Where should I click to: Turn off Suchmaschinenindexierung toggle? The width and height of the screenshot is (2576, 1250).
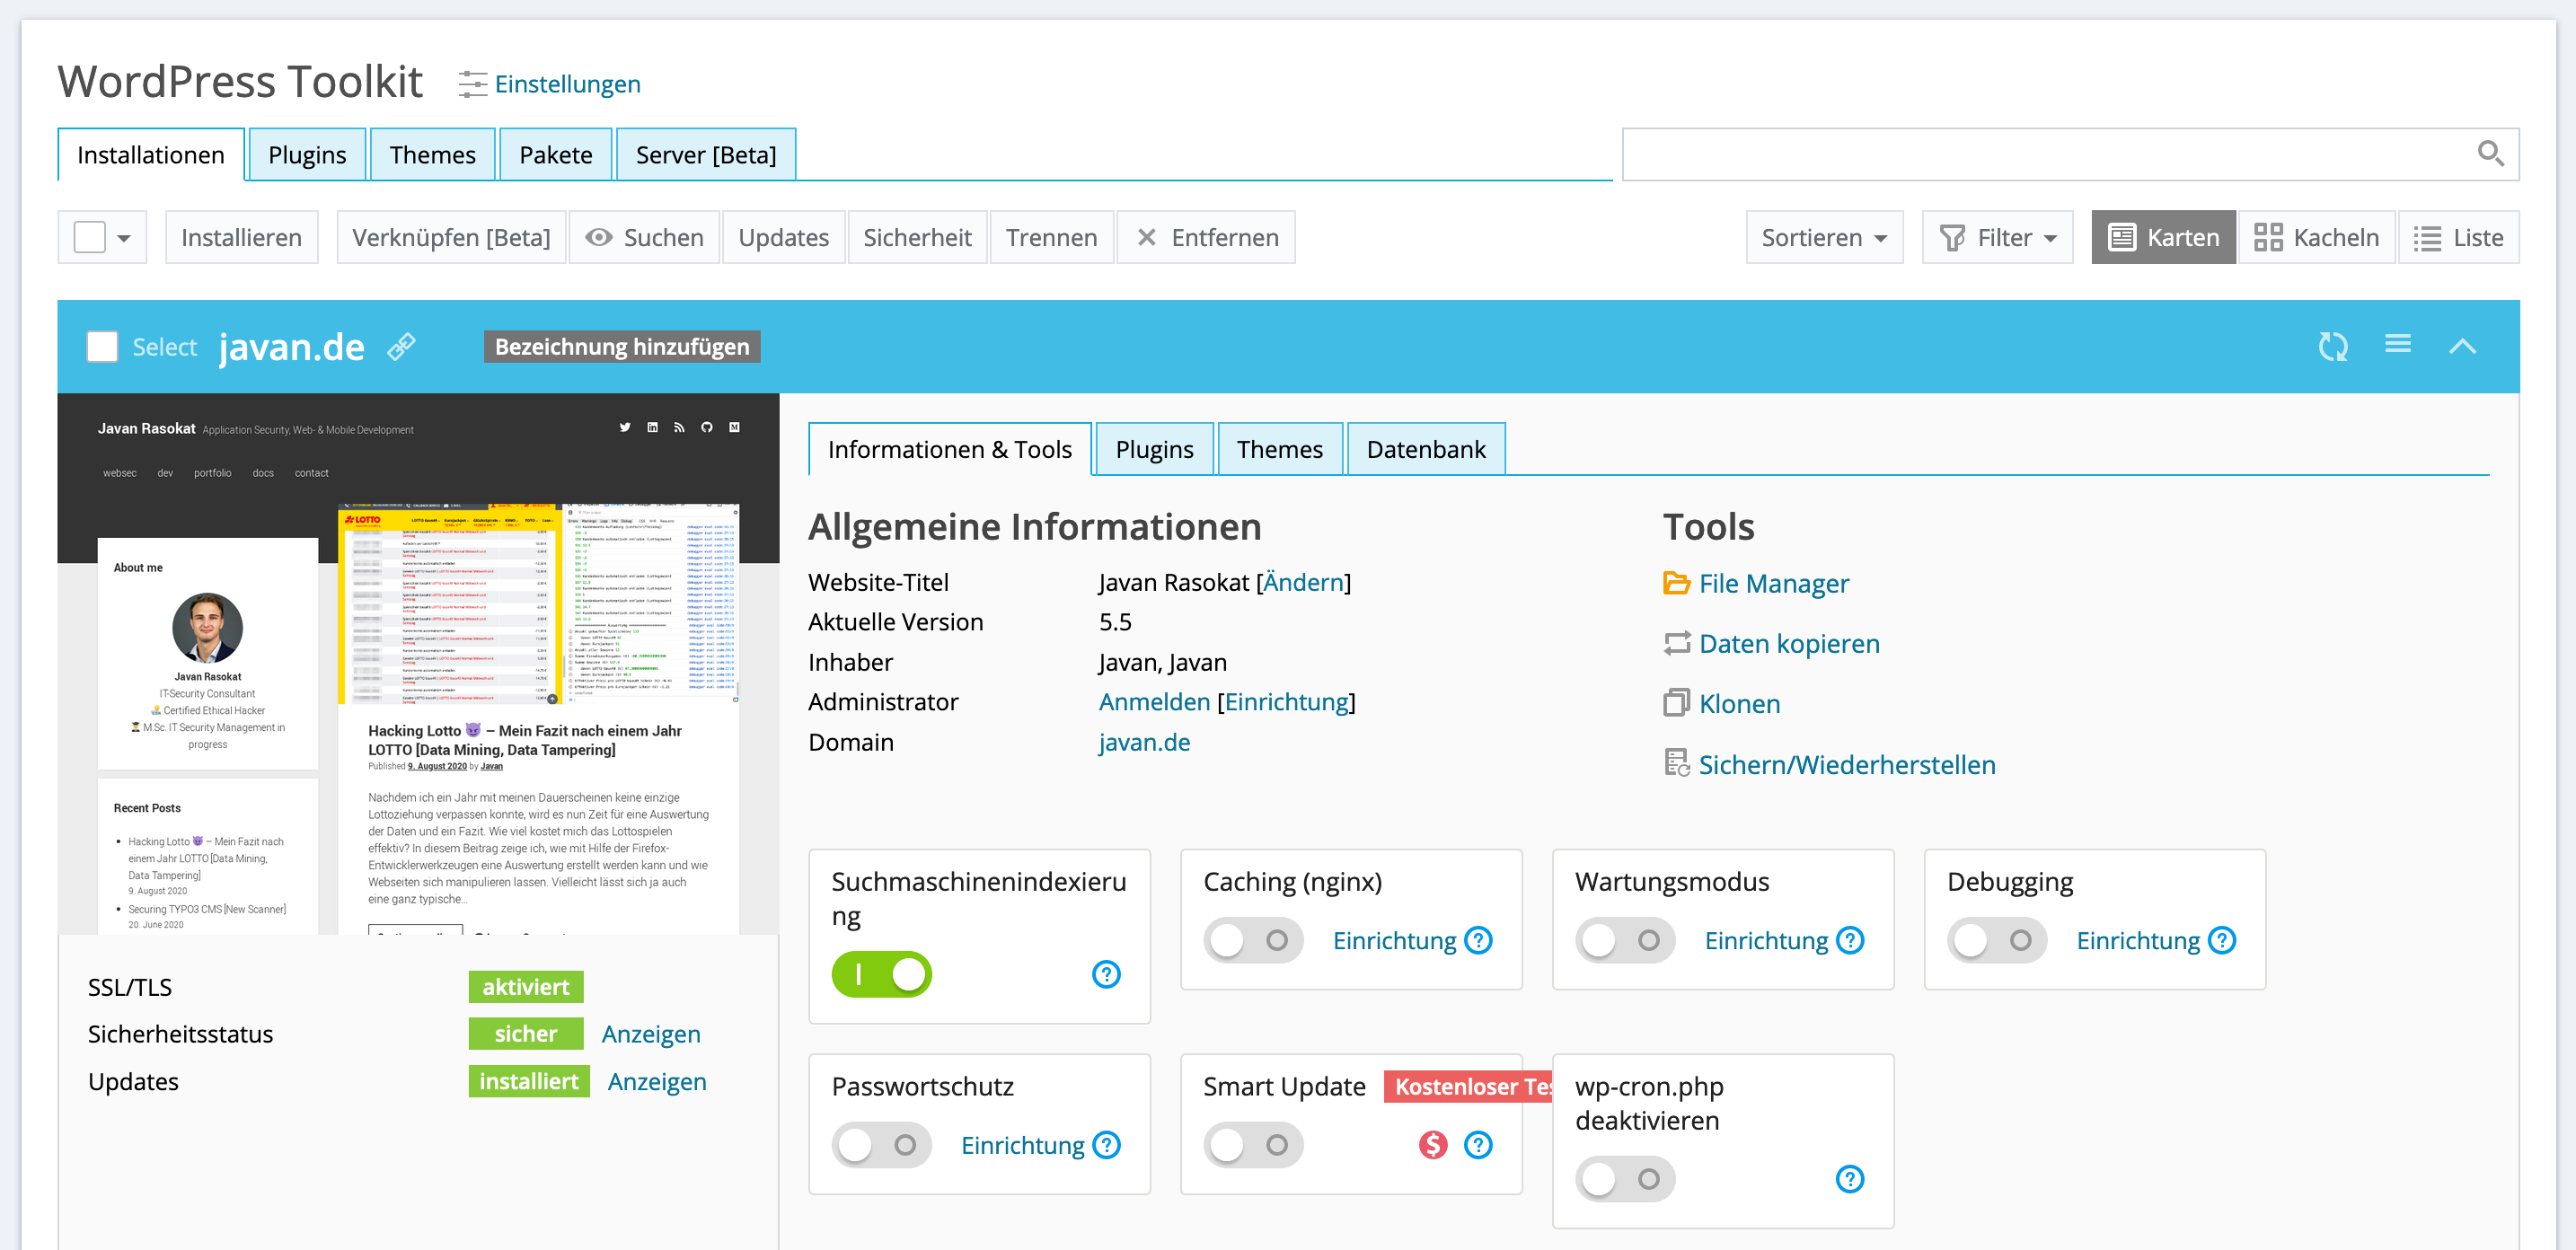click(x=881, y=974)
